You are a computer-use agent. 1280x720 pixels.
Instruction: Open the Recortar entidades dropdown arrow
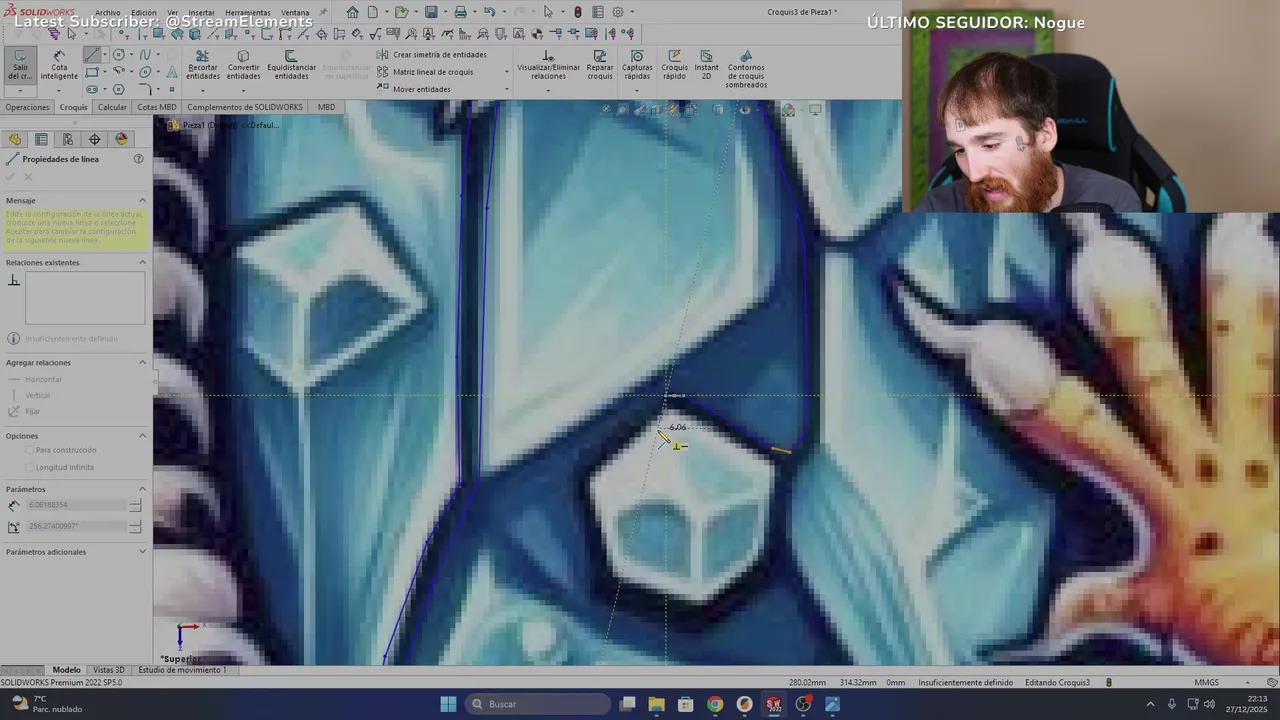tap(202, 91)
